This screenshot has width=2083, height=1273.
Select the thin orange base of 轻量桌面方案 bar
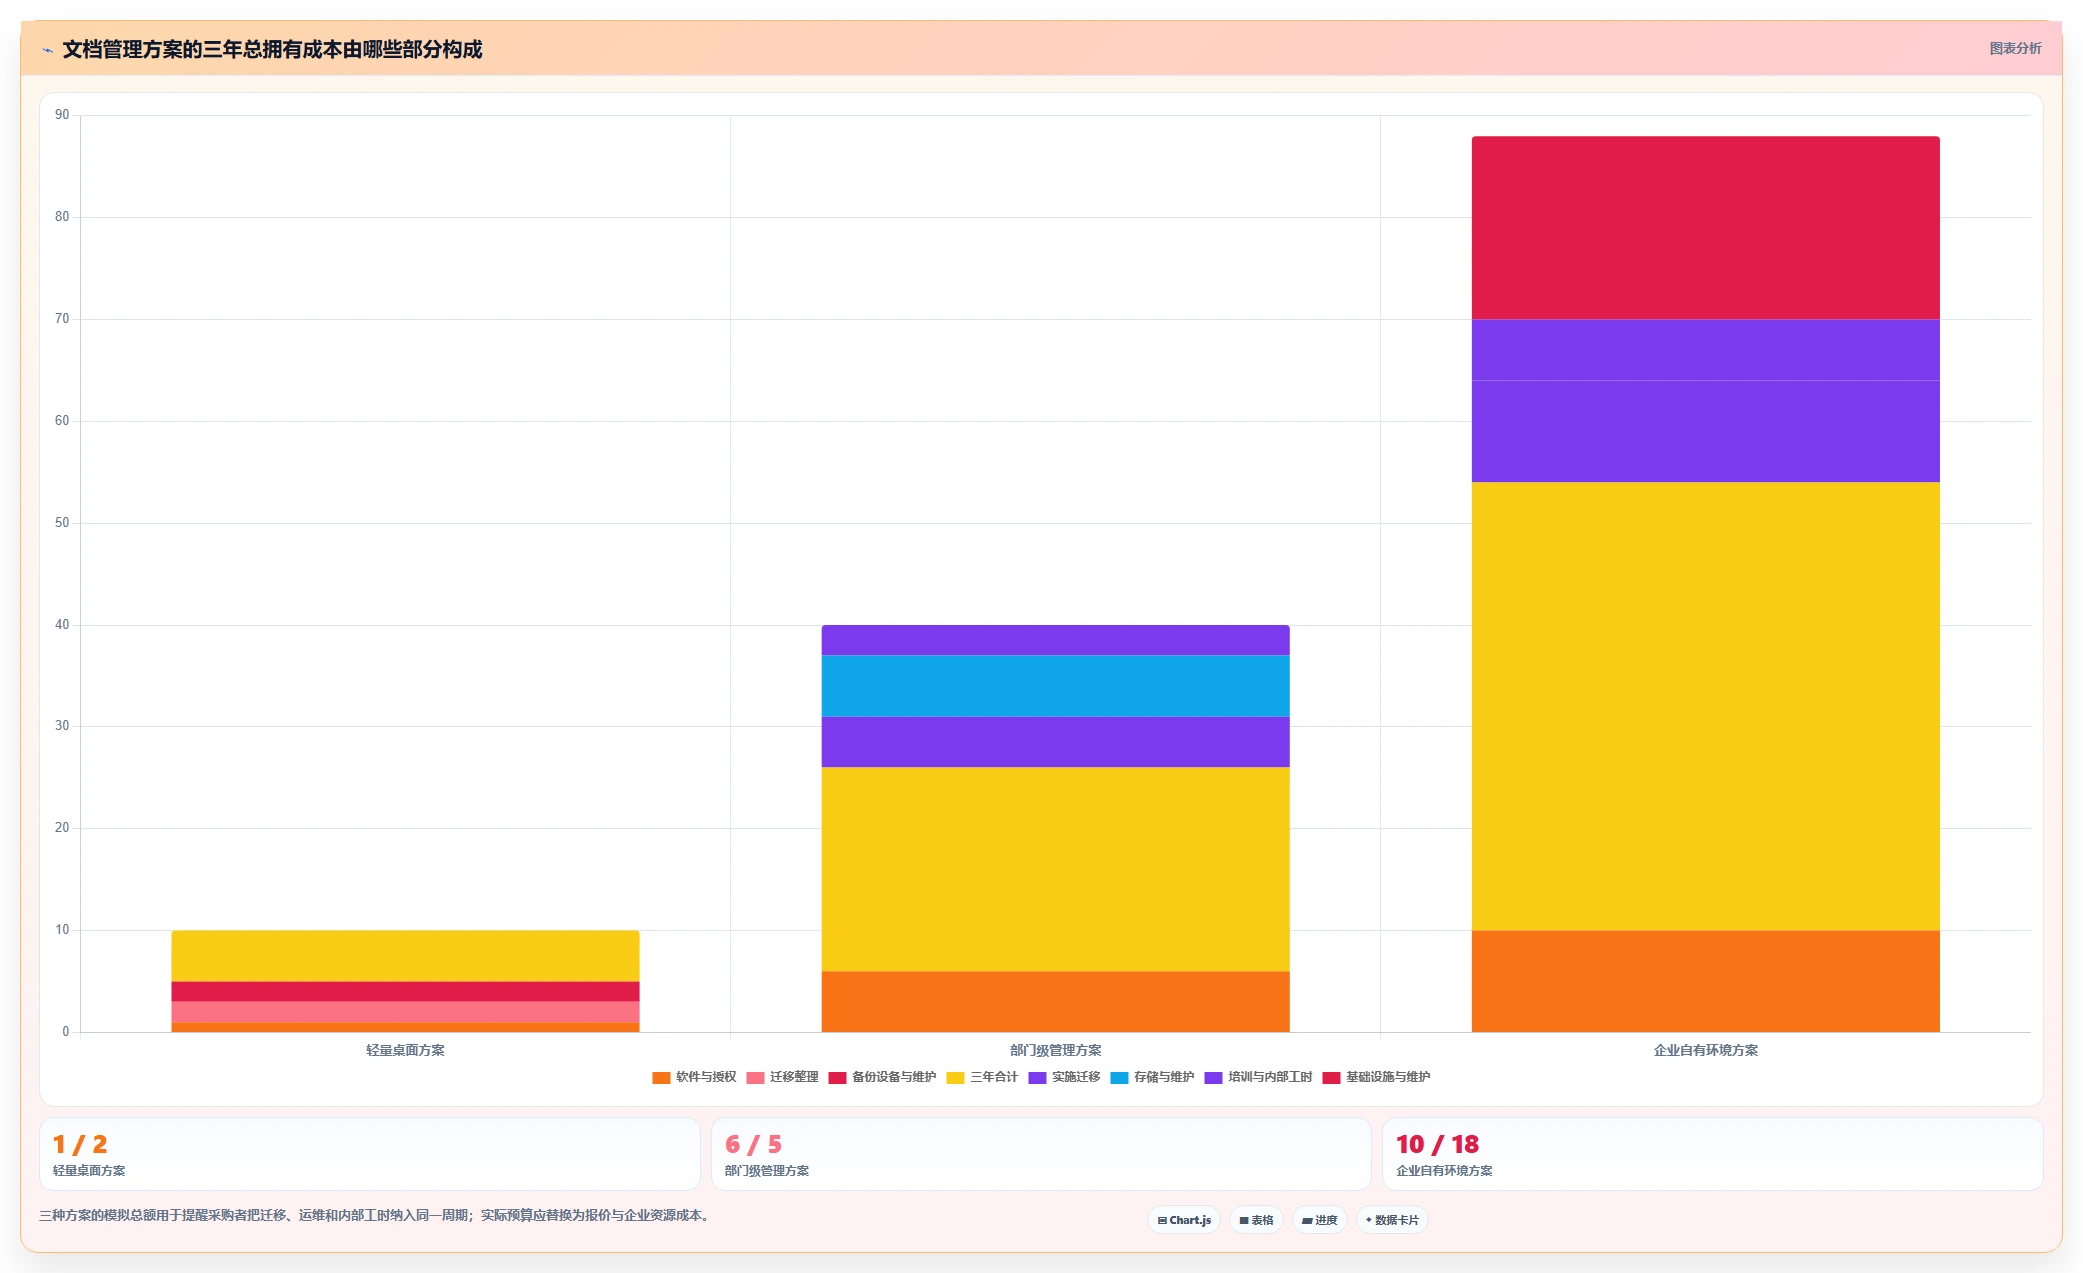coord(405,1027)
